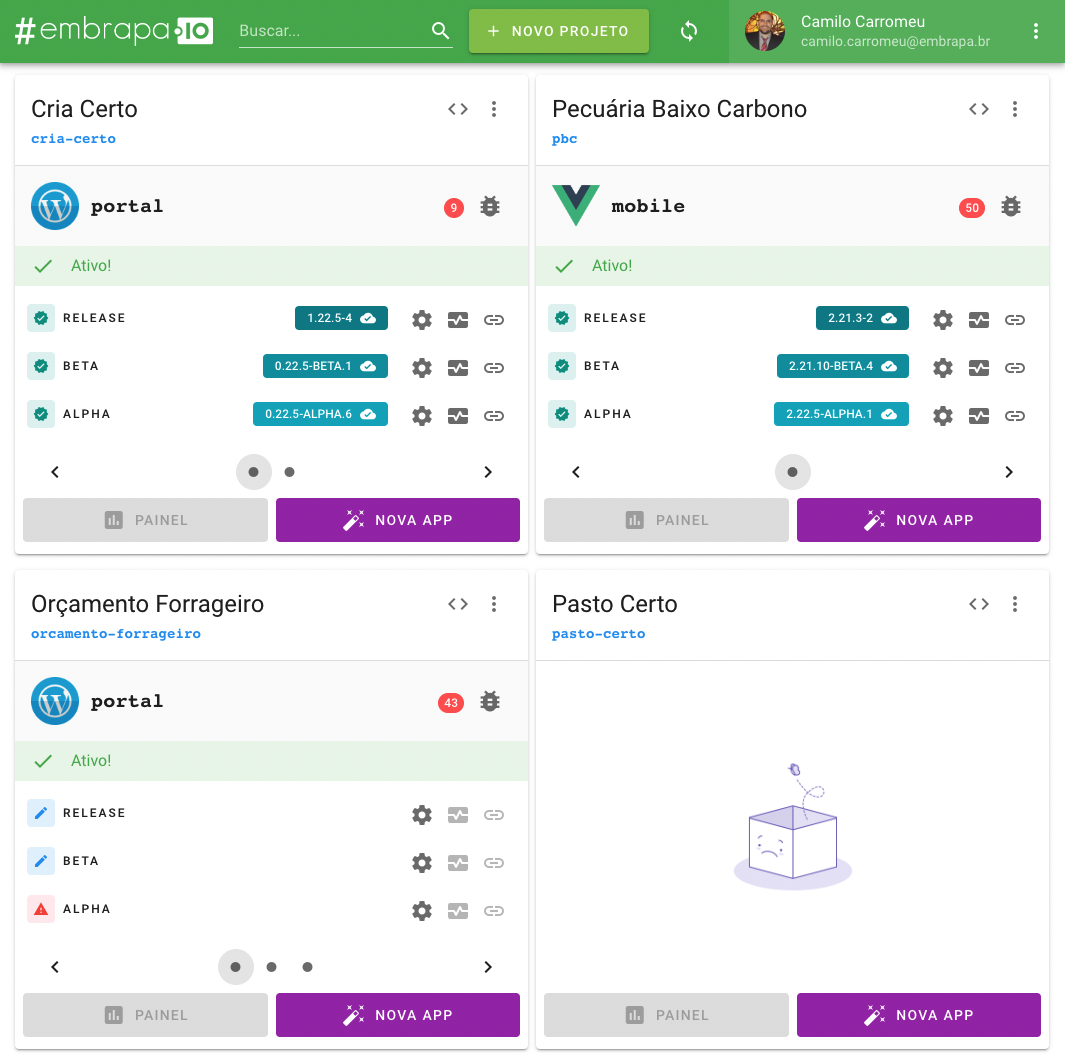Open user account menu three dots

point(1035,31)
